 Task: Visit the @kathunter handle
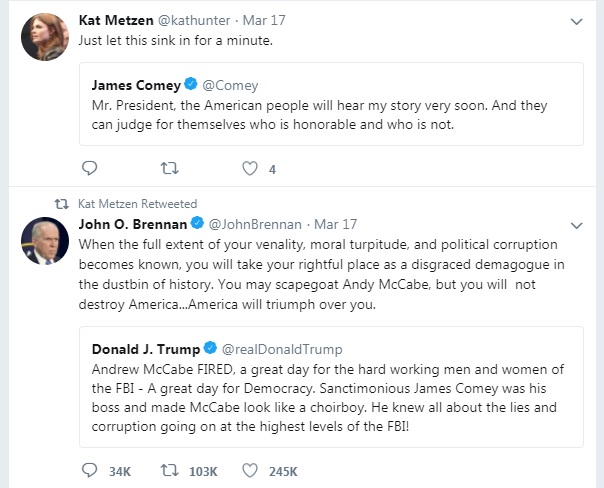click(194, 20)
